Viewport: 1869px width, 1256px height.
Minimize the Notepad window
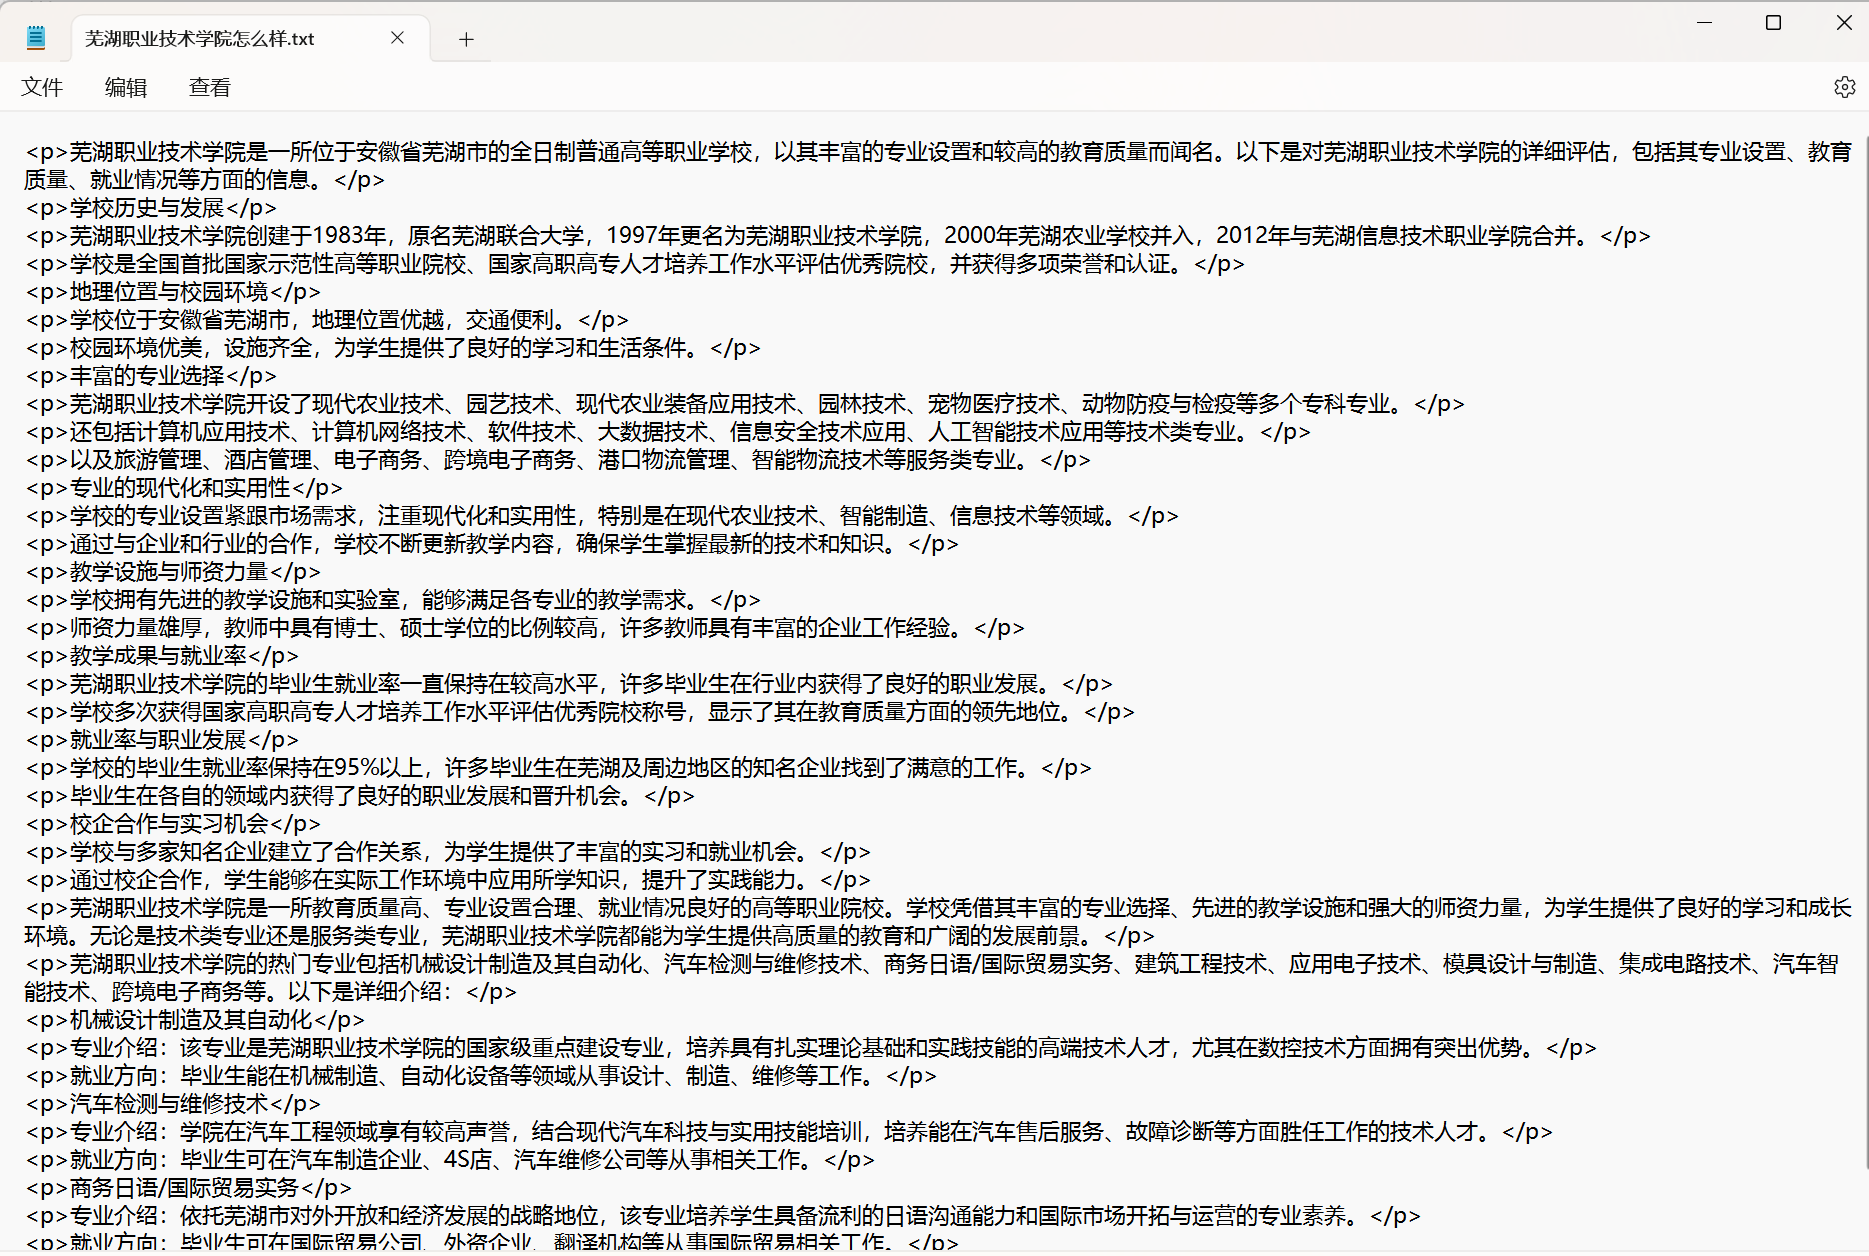1704,22
